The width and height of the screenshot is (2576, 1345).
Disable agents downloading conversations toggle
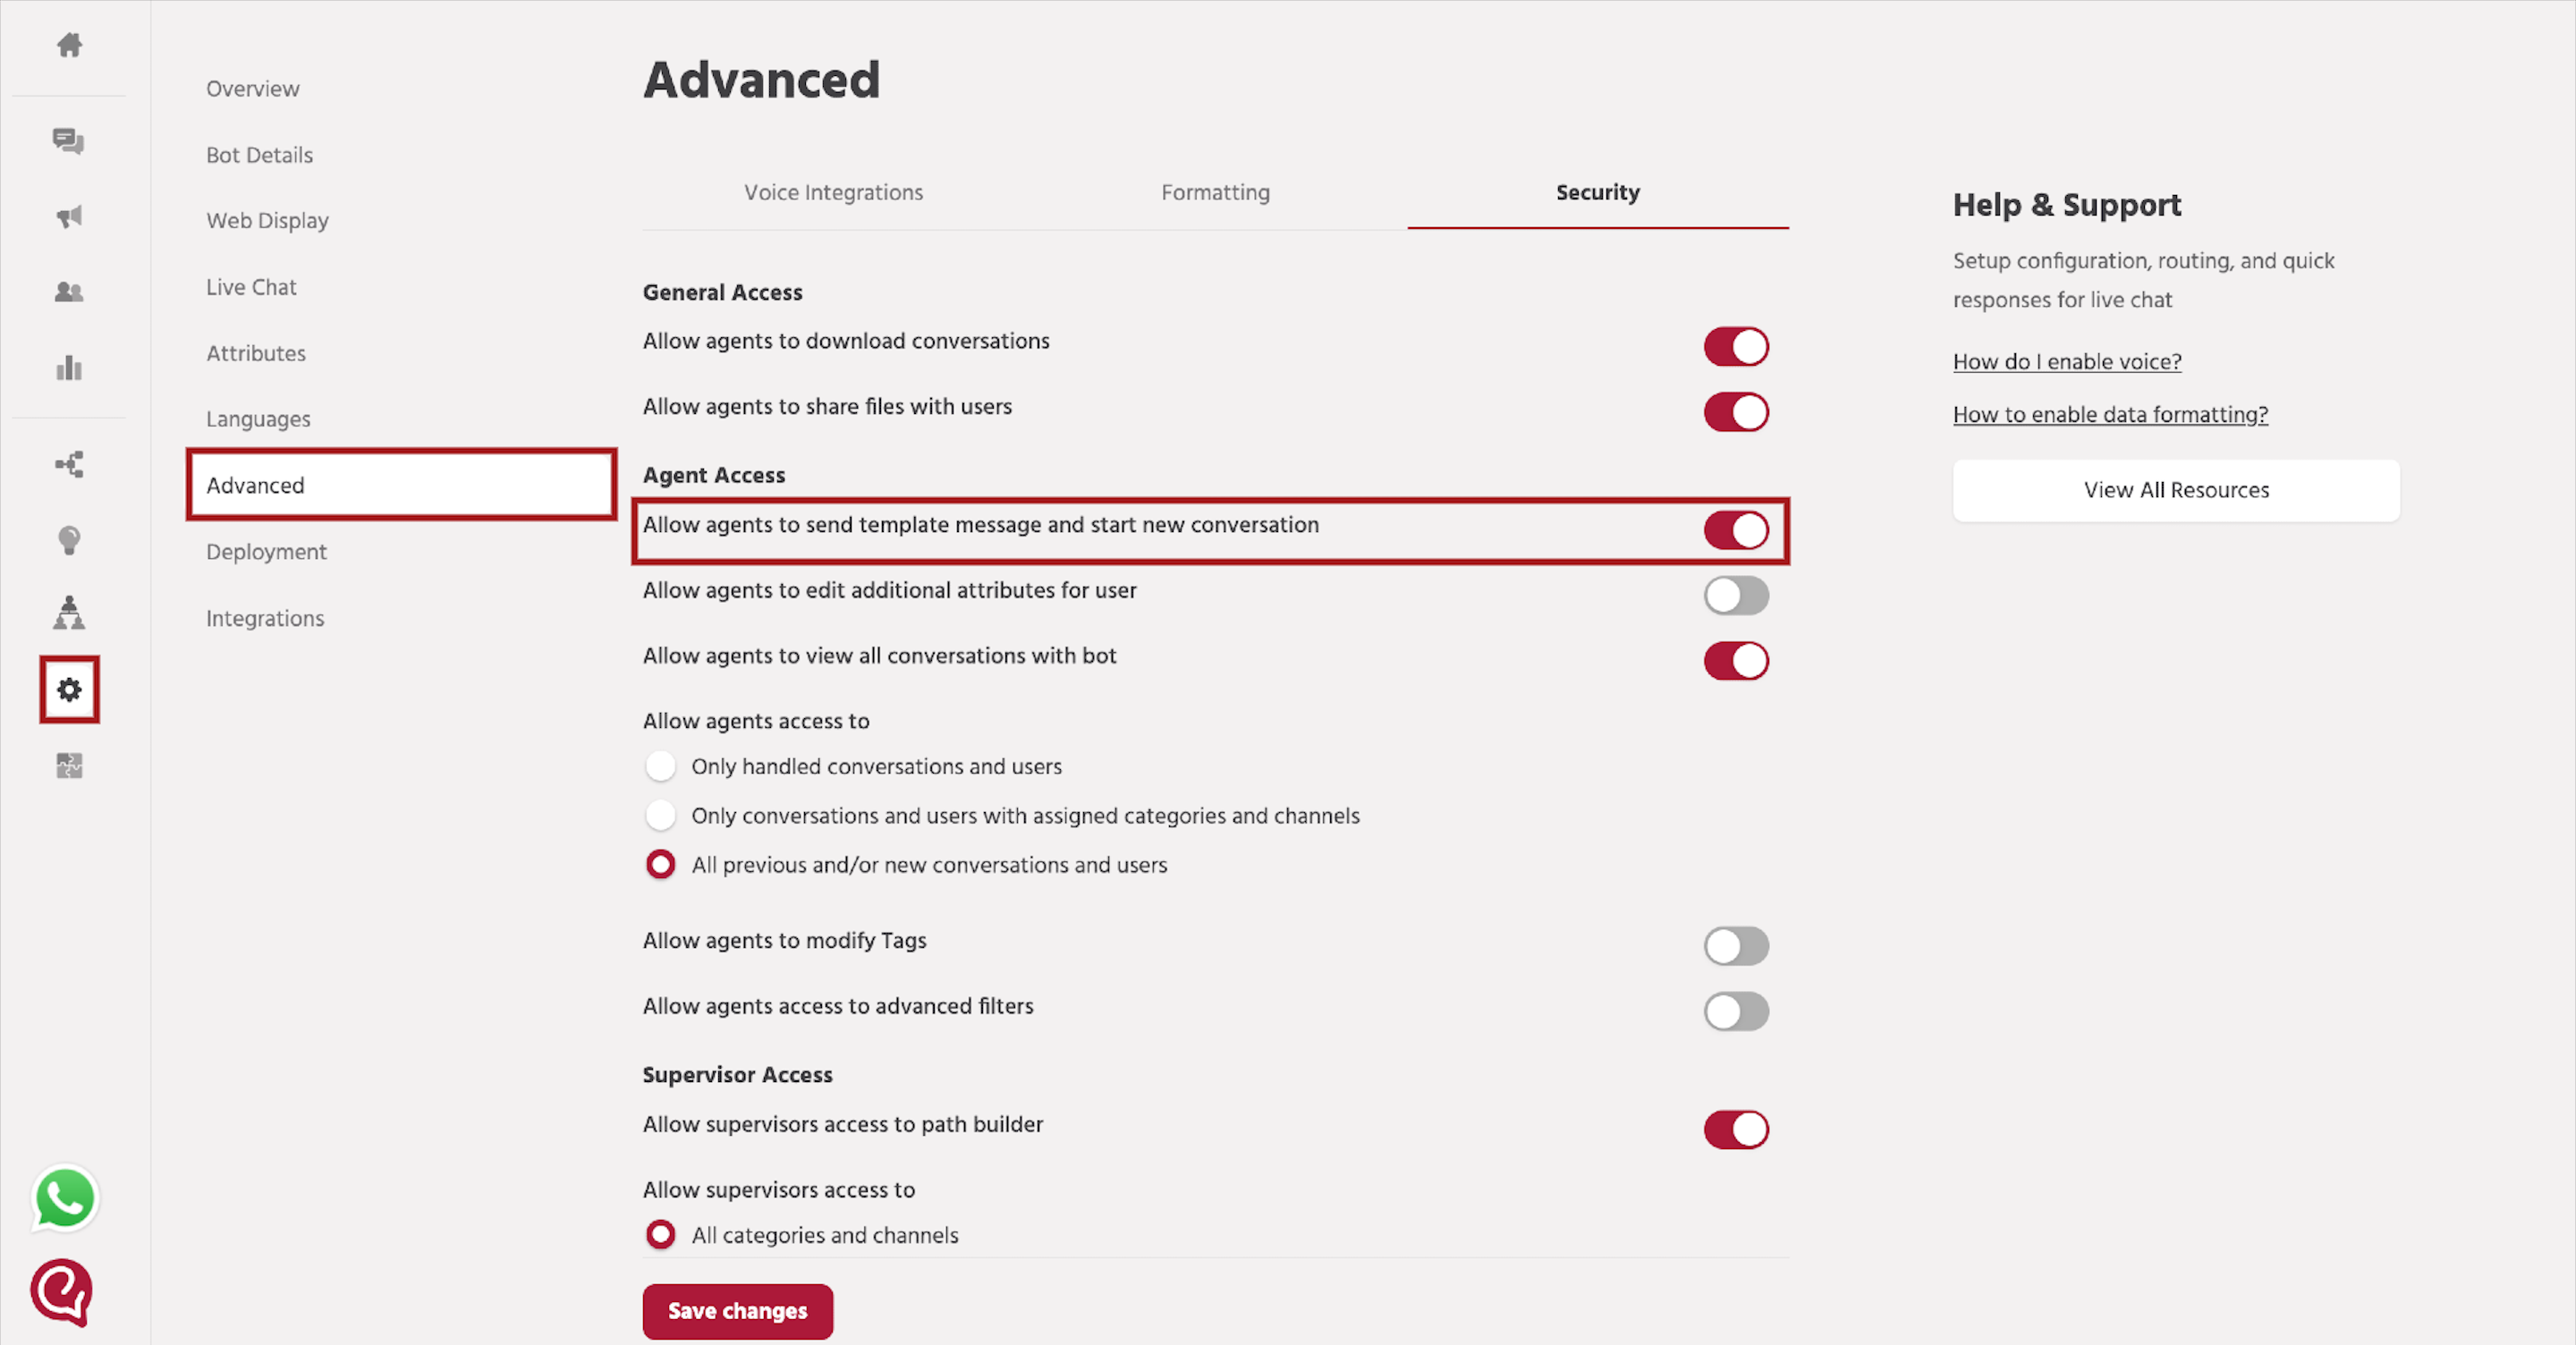click(1736, 347)
